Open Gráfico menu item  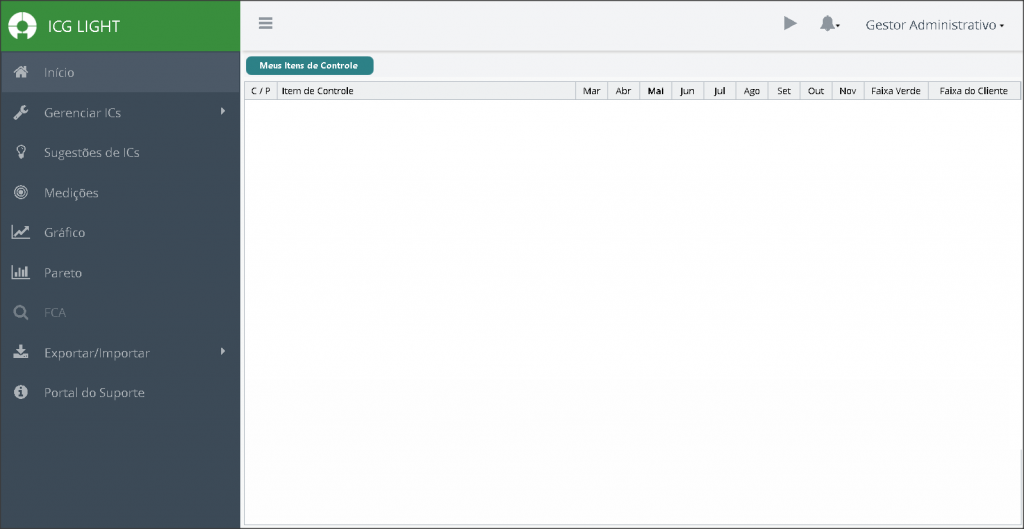click(120, 232)
